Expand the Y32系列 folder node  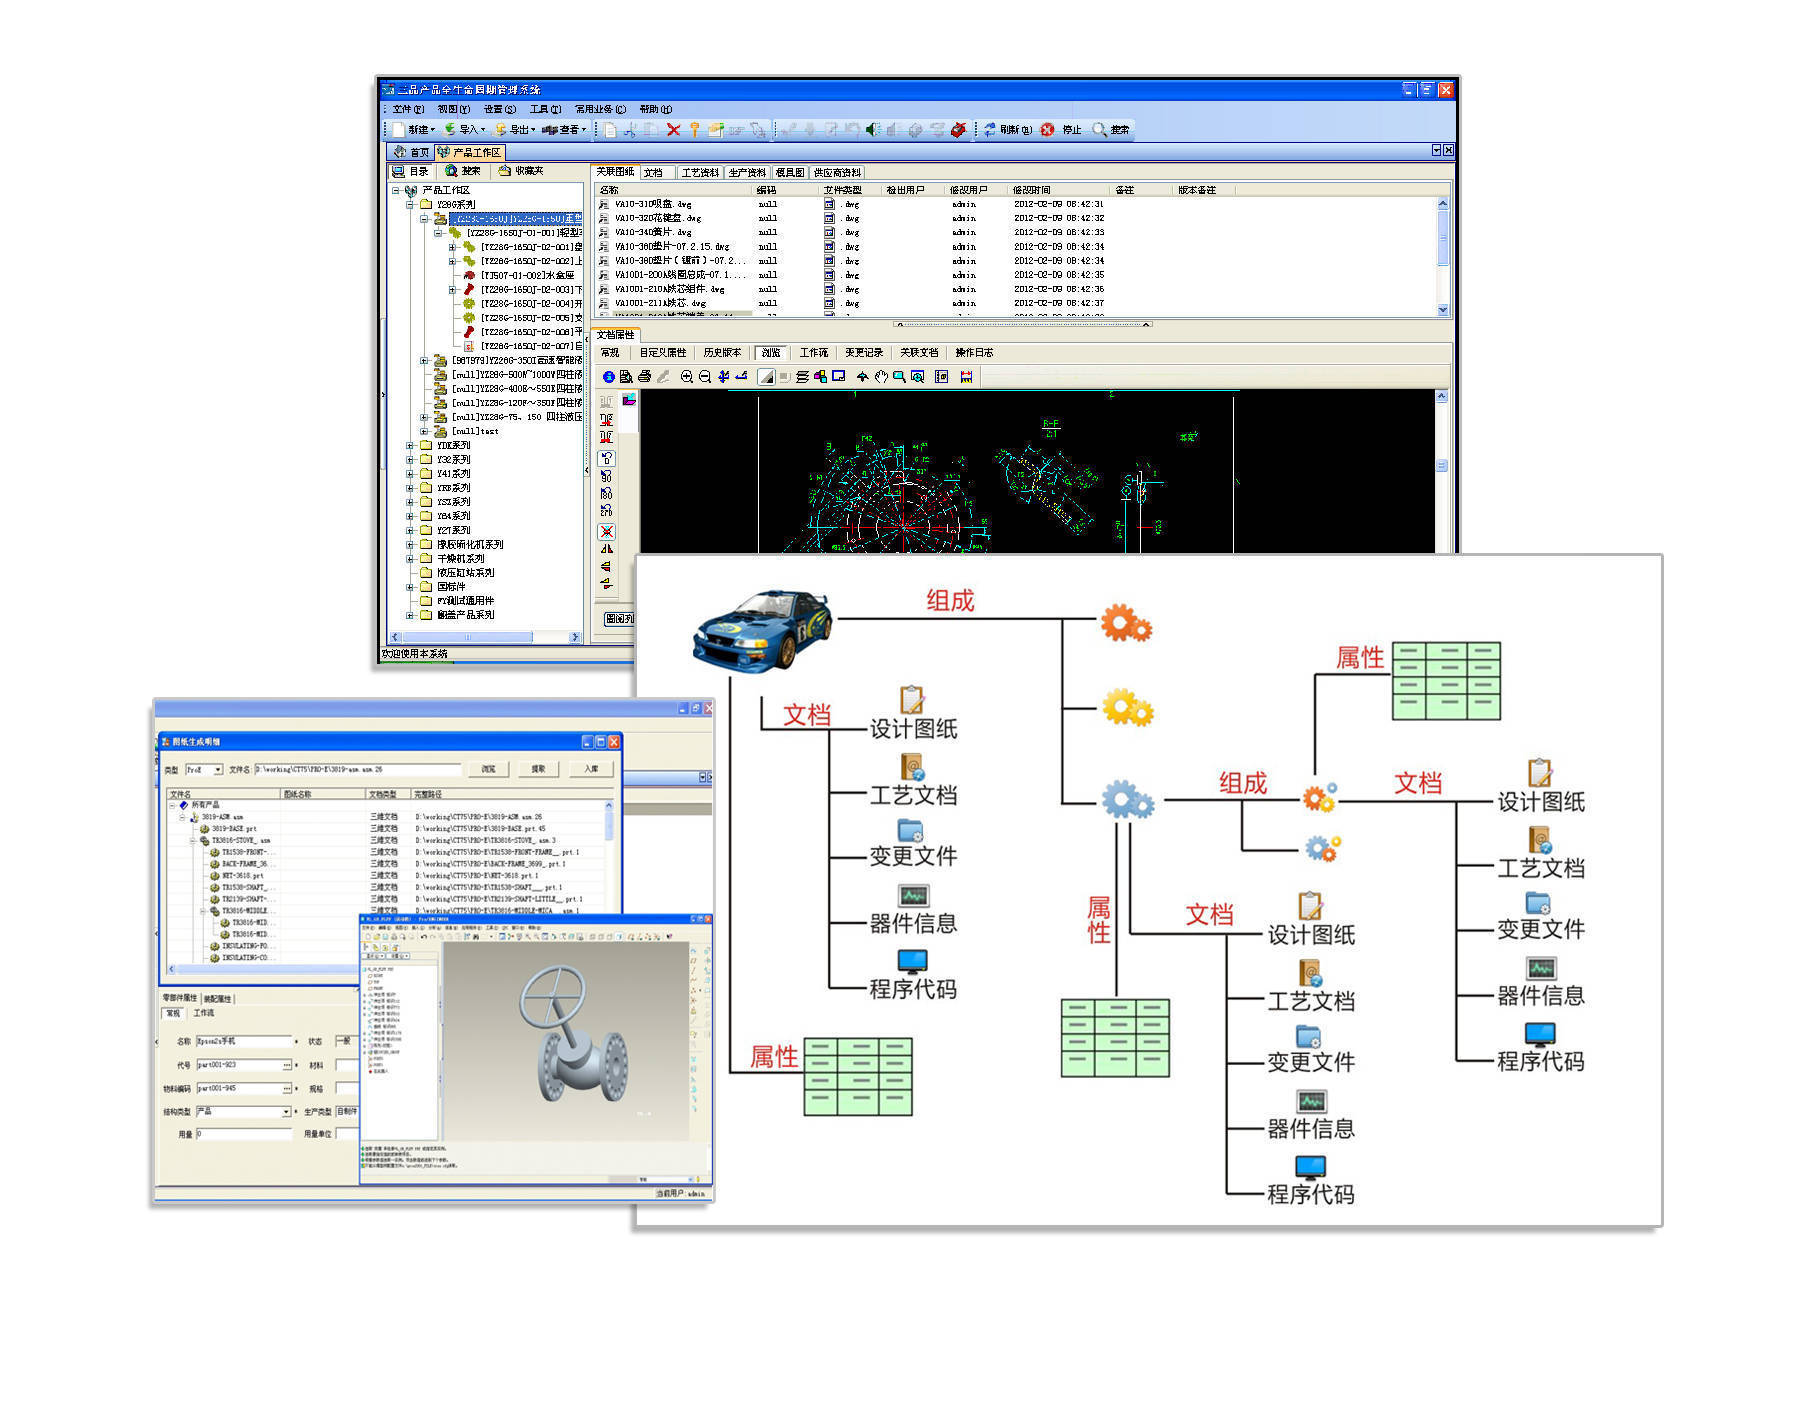tap(410, 460)
